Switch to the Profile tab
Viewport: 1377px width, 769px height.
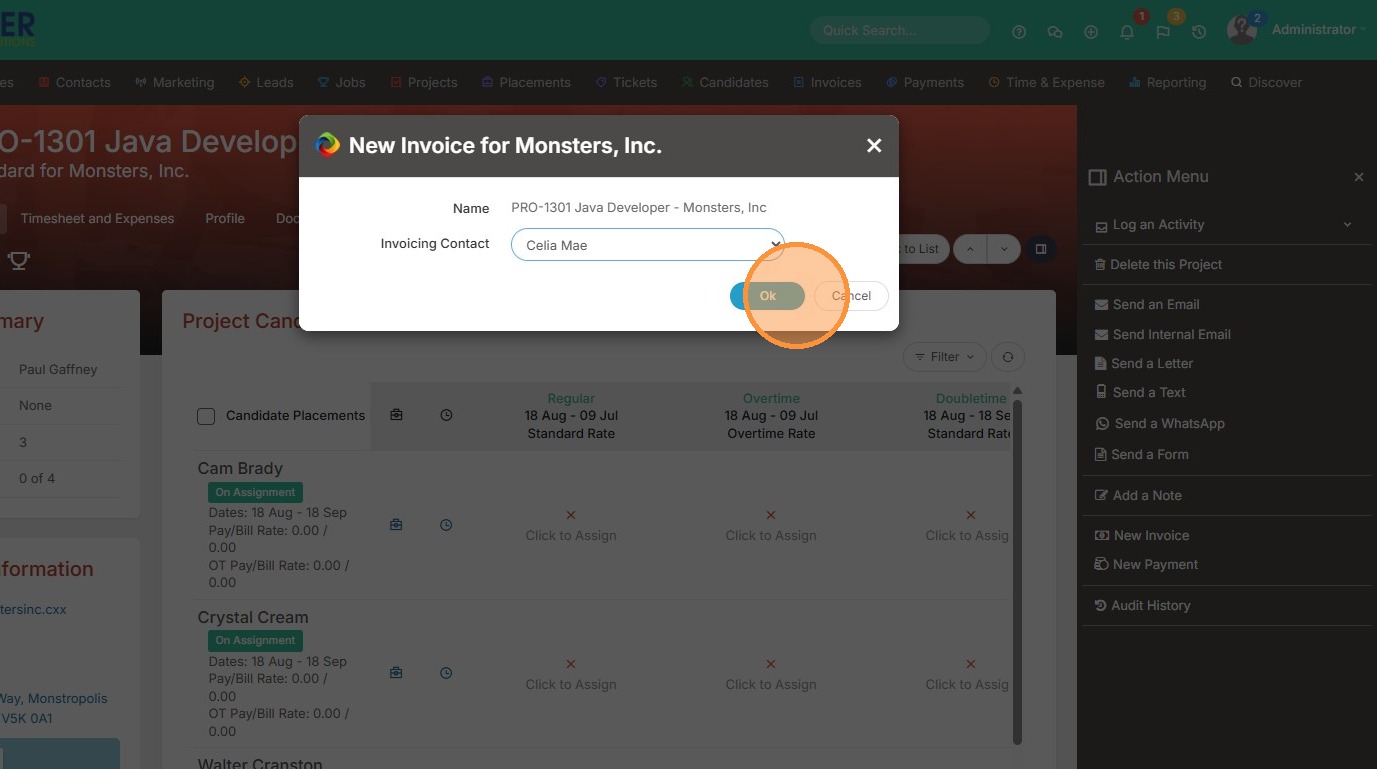coord(225,219)
